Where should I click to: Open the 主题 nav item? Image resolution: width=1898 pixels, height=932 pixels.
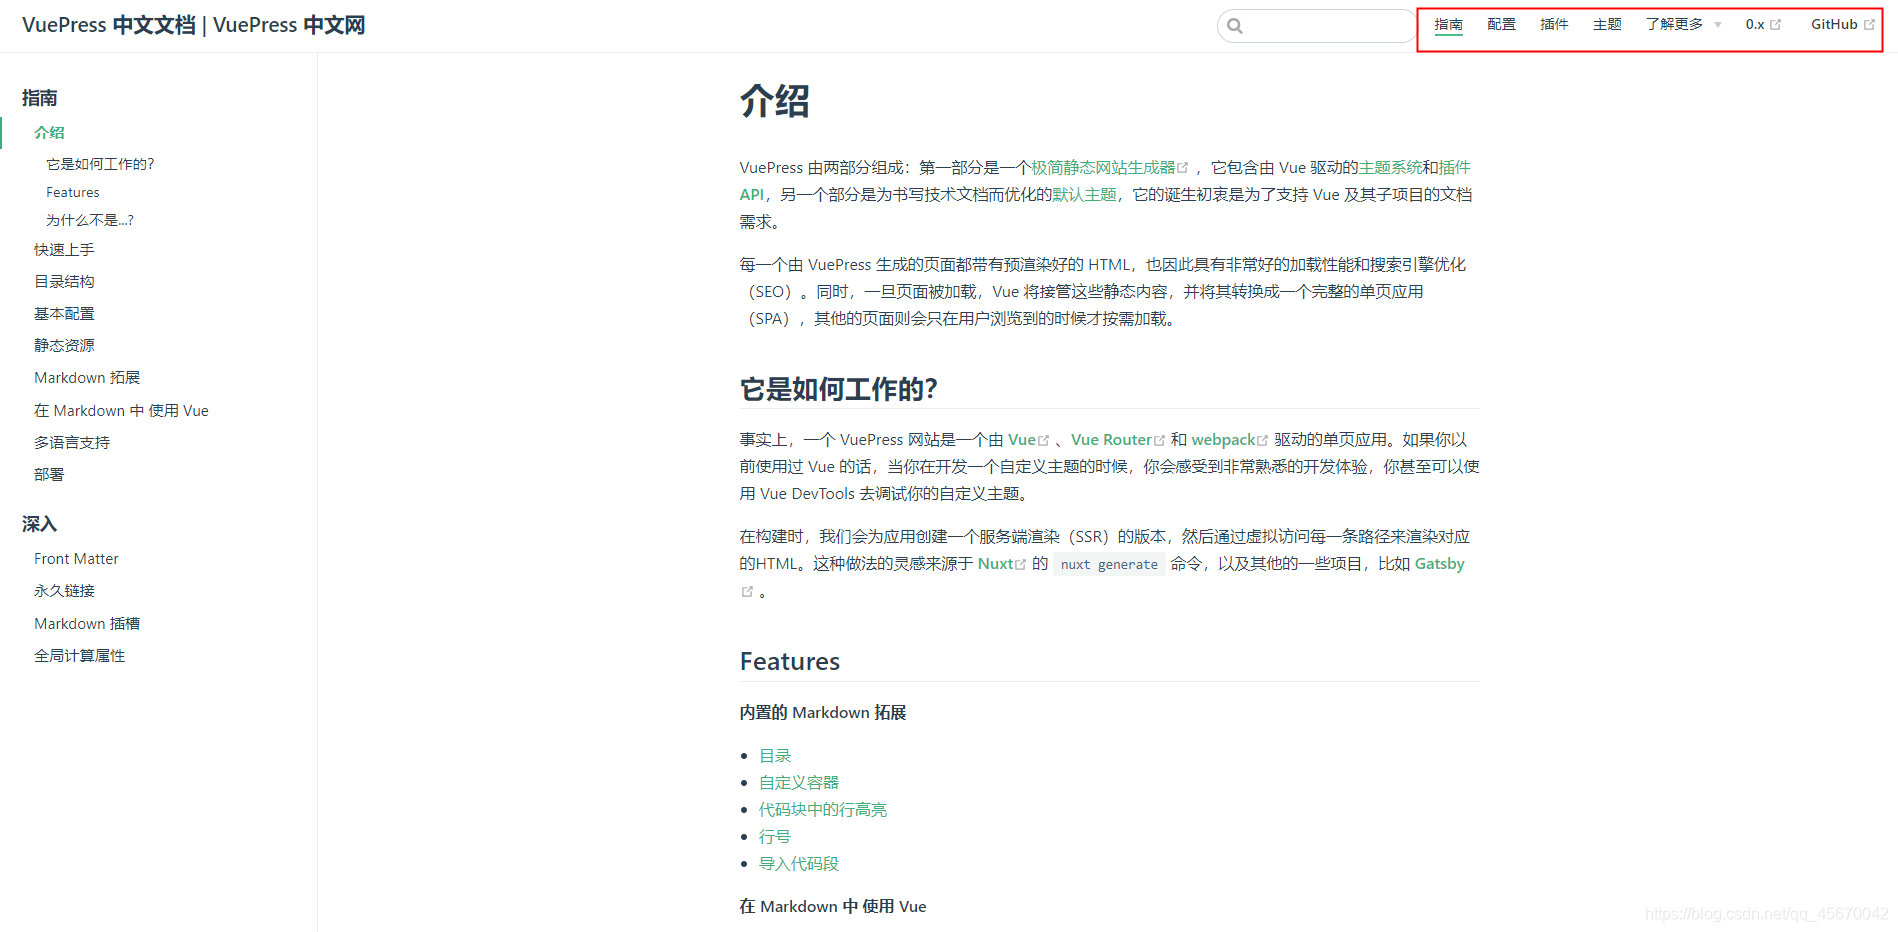point(1607,25)
